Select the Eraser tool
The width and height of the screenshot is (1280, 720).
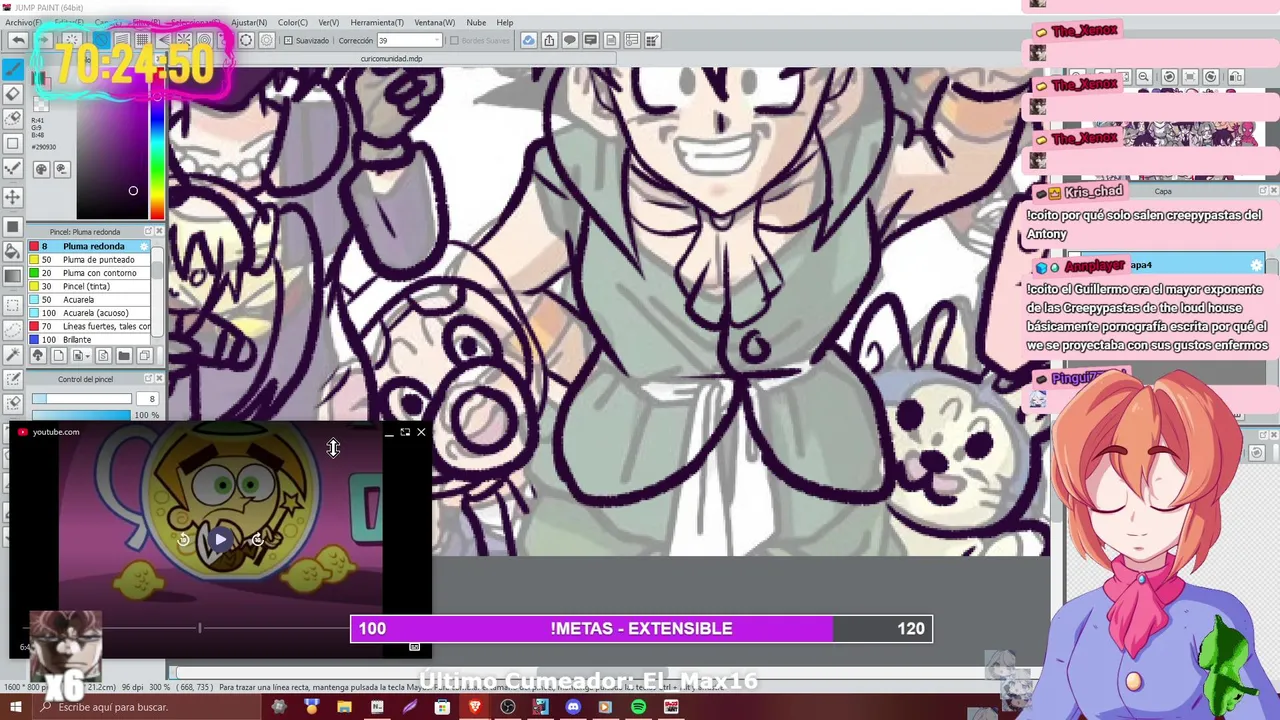pyautogui.click(x=13, y=93)
